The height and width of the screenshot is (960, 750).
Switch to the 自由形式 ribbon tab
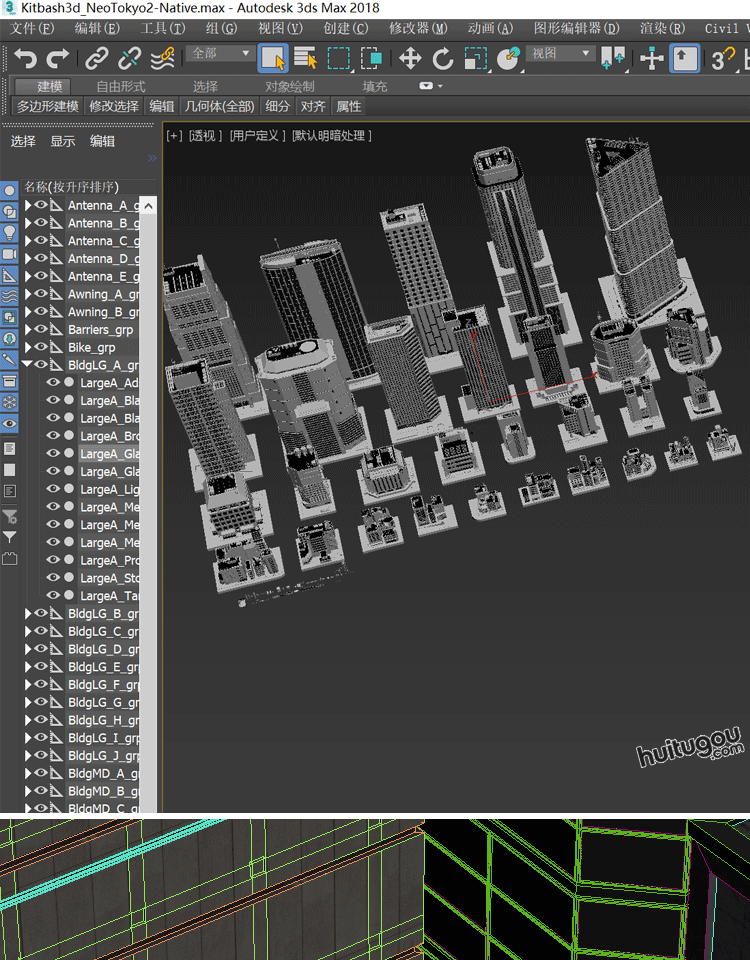pos(120,87)
